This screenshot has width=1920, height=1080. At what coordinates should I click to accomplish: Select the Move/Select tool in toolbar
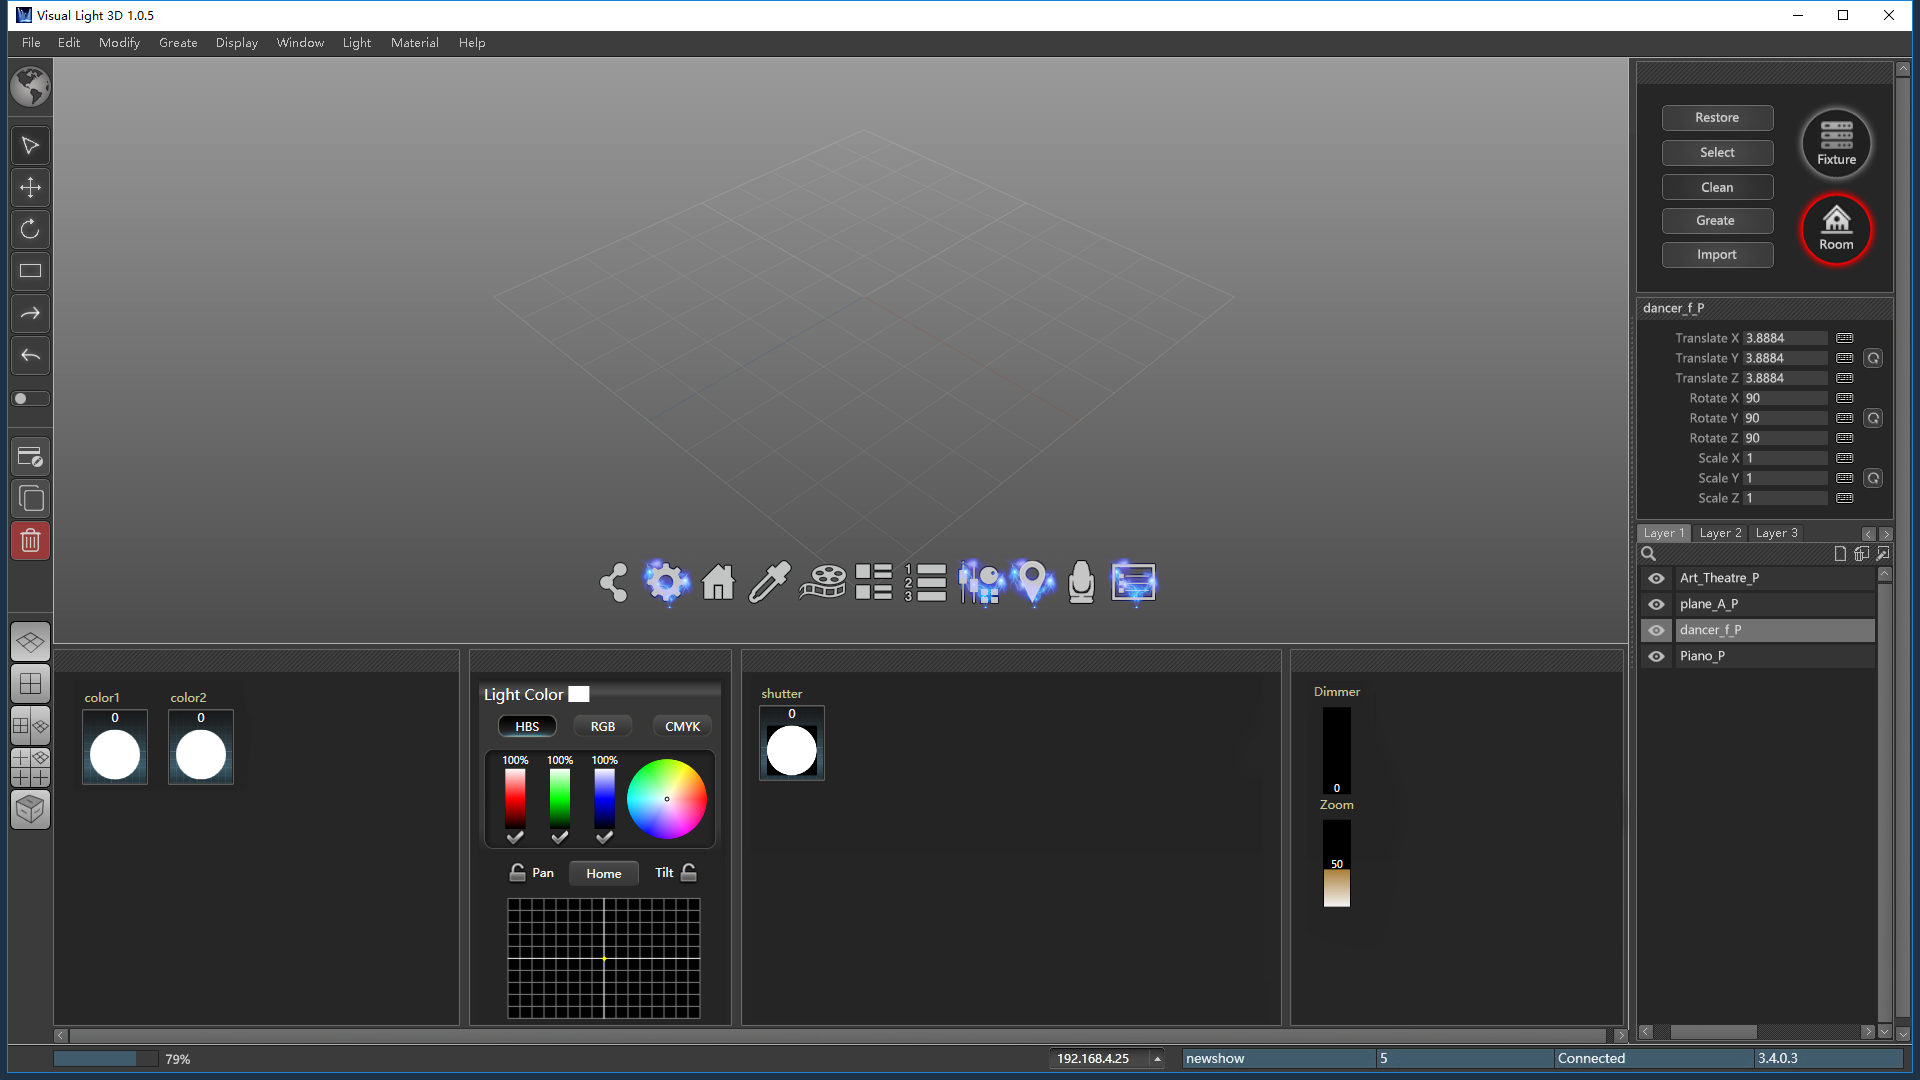click(x=29, y=144)
